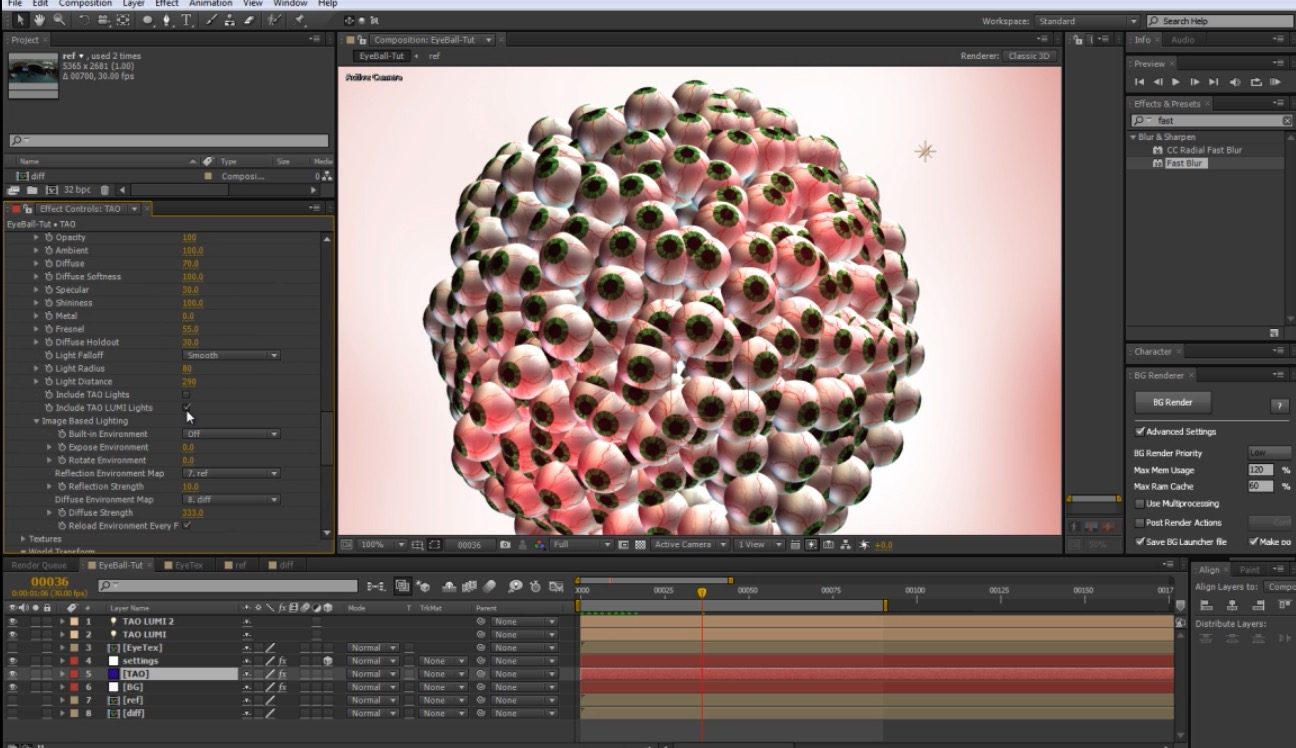Click the Light Distance value 290
Screen dimensions: 1296x748
[189, 381]
